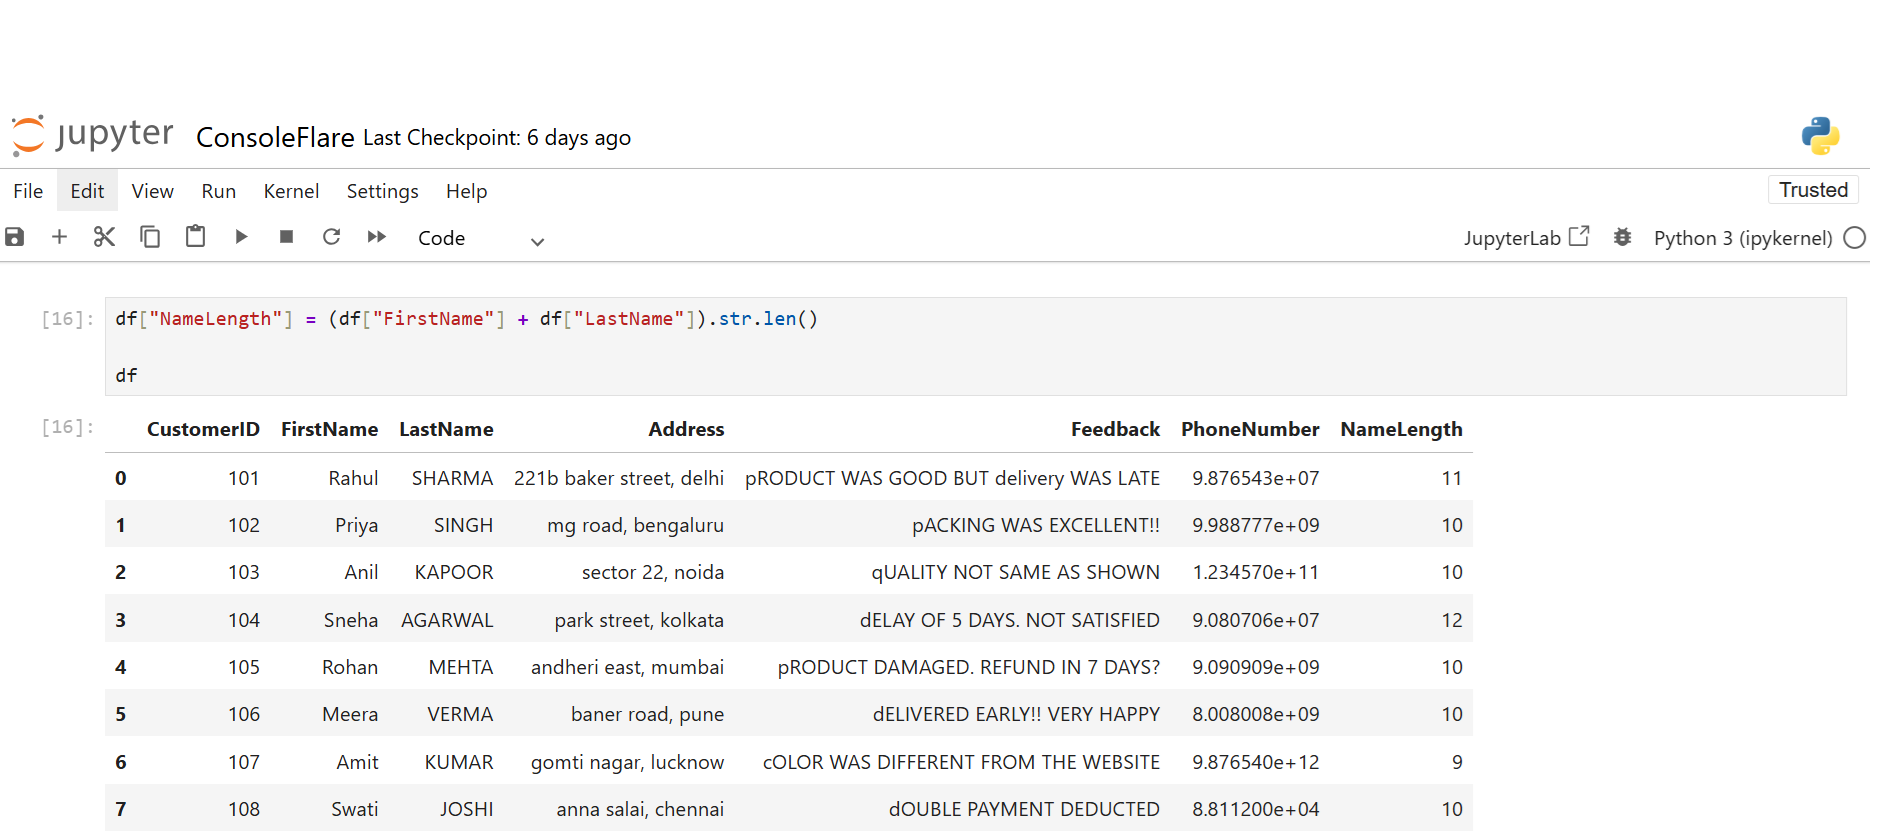
Task: Click phone number 8.811200e+04
Action: 1256,809
